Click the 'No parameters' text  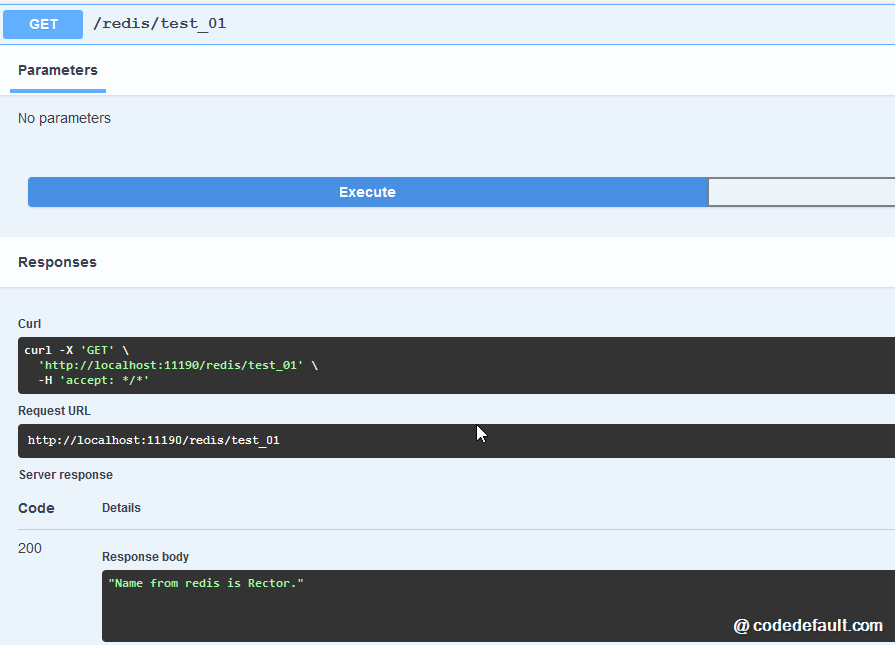pyautogui.click(x=64, y=118)
